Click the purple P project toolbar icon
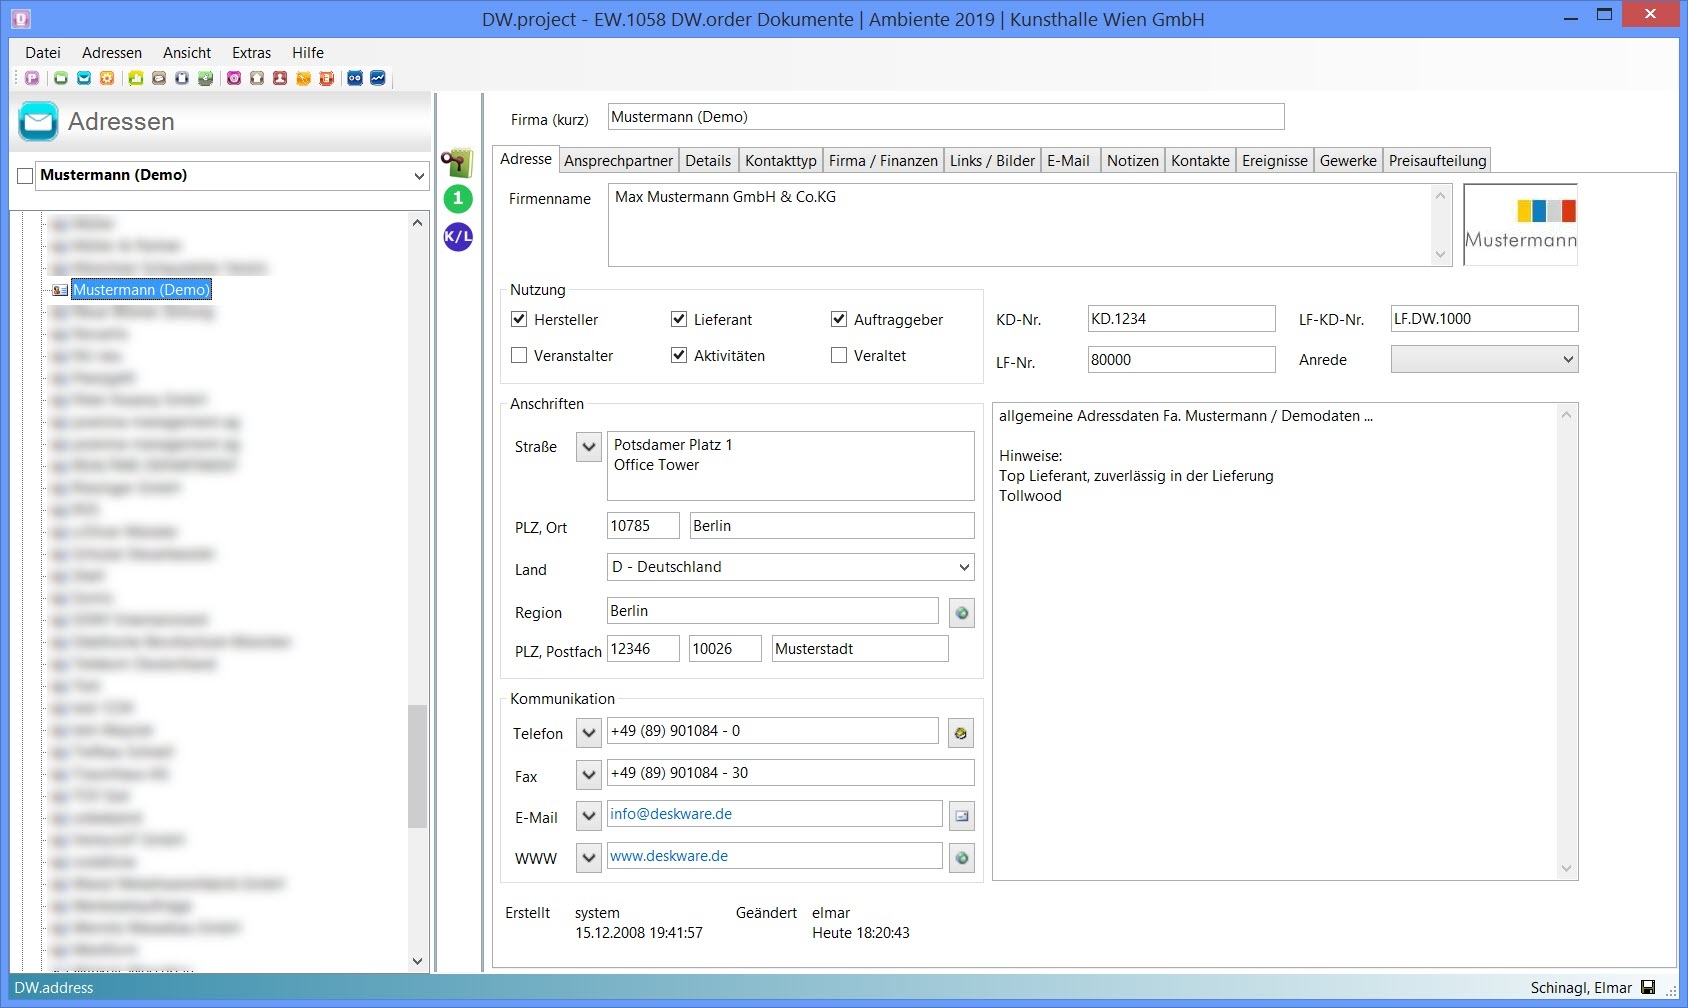The height and width of the screenshot is (1008, 1688). coord(32,78)
